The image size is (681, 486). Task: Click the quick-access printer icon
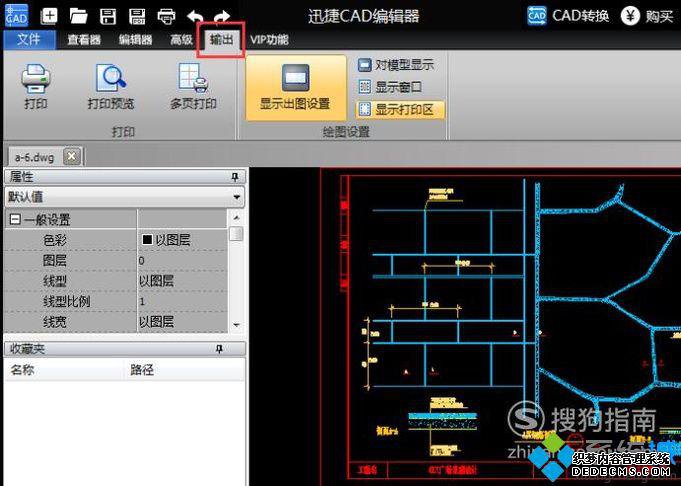(x=166, y=17)
